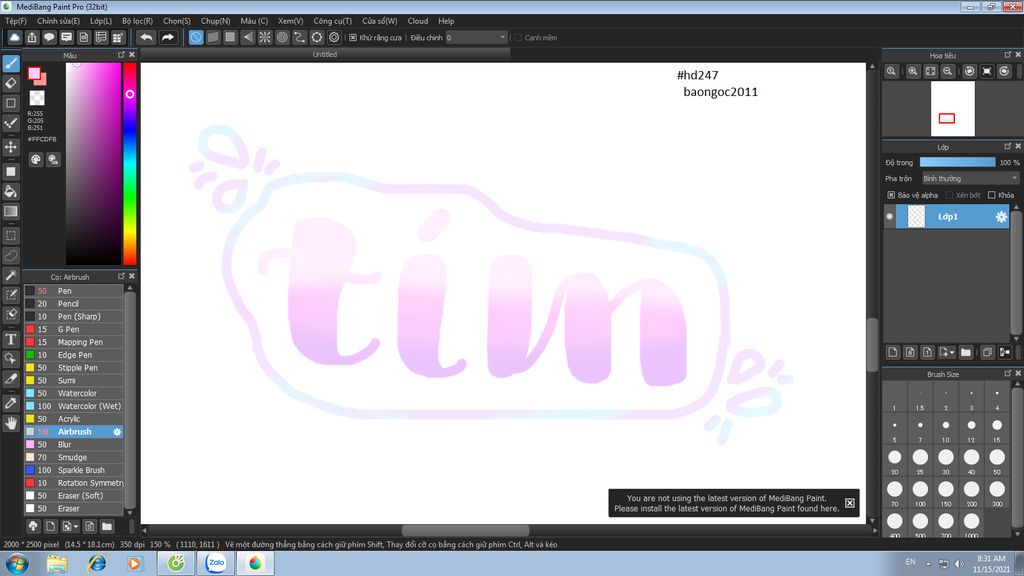Screen dimensions: 1024x576
Task: Open the Help menu
Action: (446, 21)
